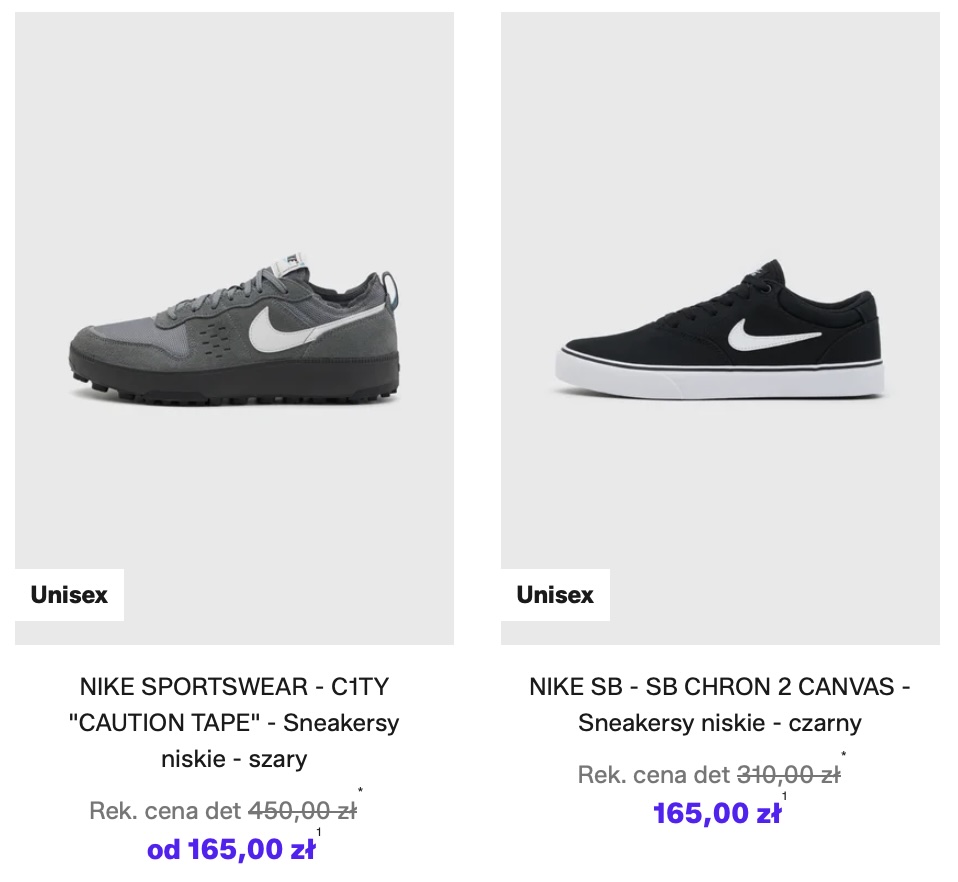Click the crossed-out 310,00 zł price
Screen dimensions: 958x882
tap(788, 774)
